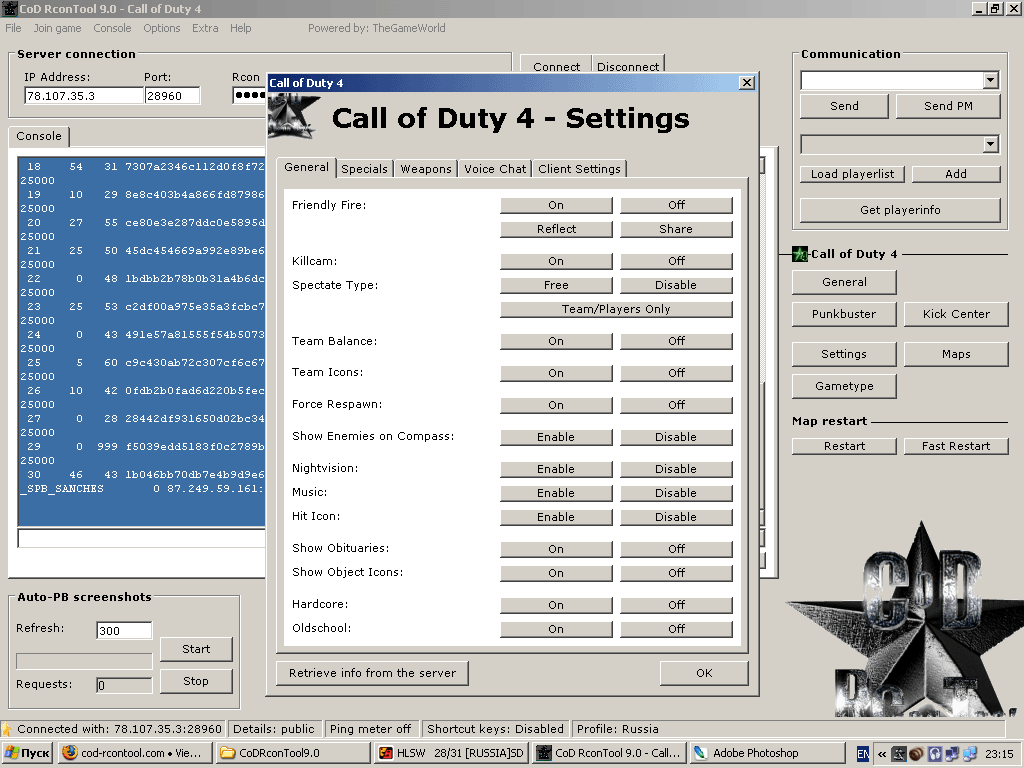Viewport: 1024px width, 768px height.
Task: Turn Friendly Fire On
Action: [x=556, y=205]
